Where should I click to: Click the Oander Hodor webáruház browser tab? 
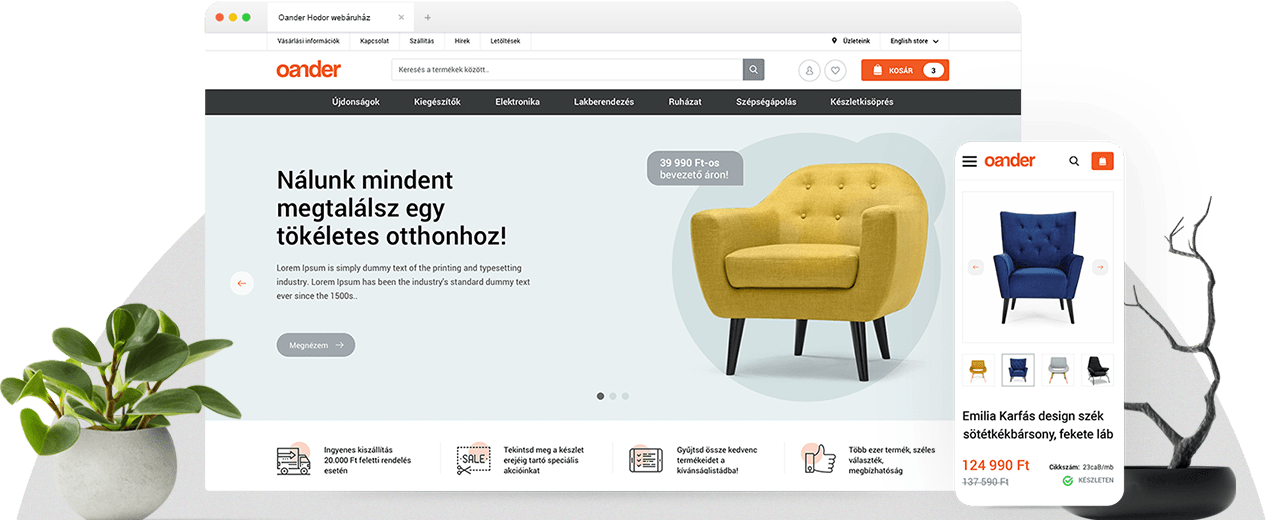[x=340, y=17]
